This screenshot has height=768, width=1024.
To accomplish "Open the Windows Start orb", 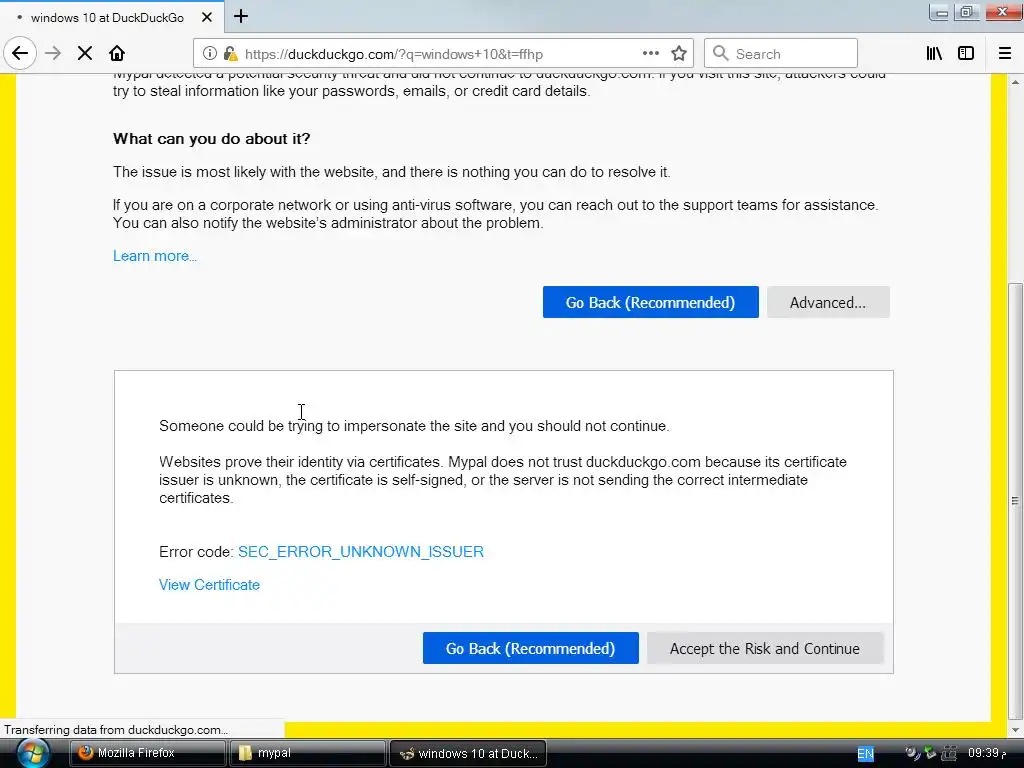I will pyautogui.click(x=33, y=753).
